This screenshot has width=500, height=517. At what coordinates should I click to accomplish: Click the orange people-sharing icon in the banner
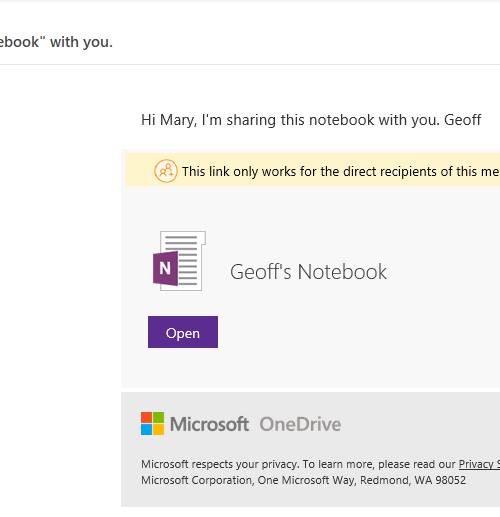pos(166,171)
